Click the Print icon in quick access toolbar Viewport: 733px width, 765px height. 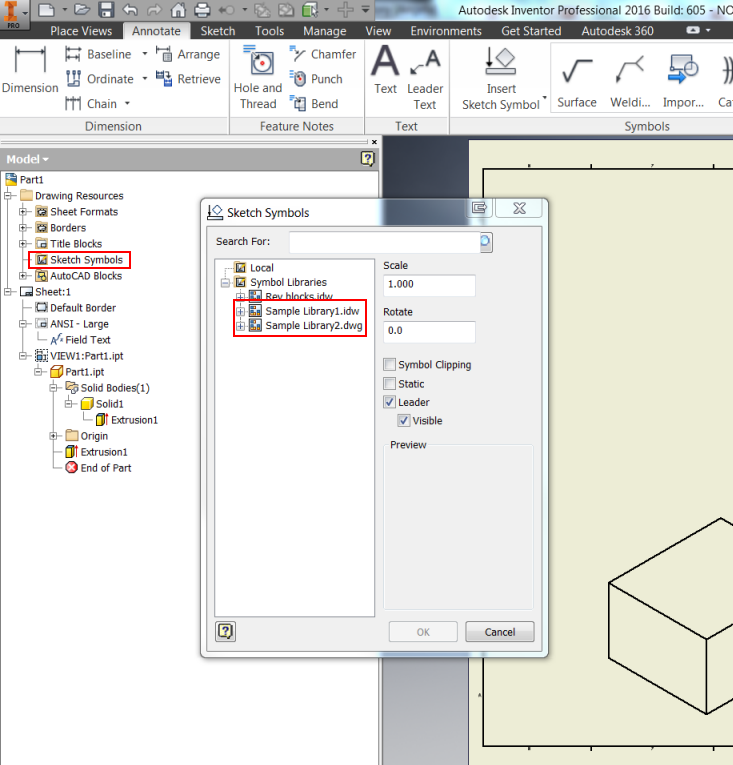click(x=202, y=9)
